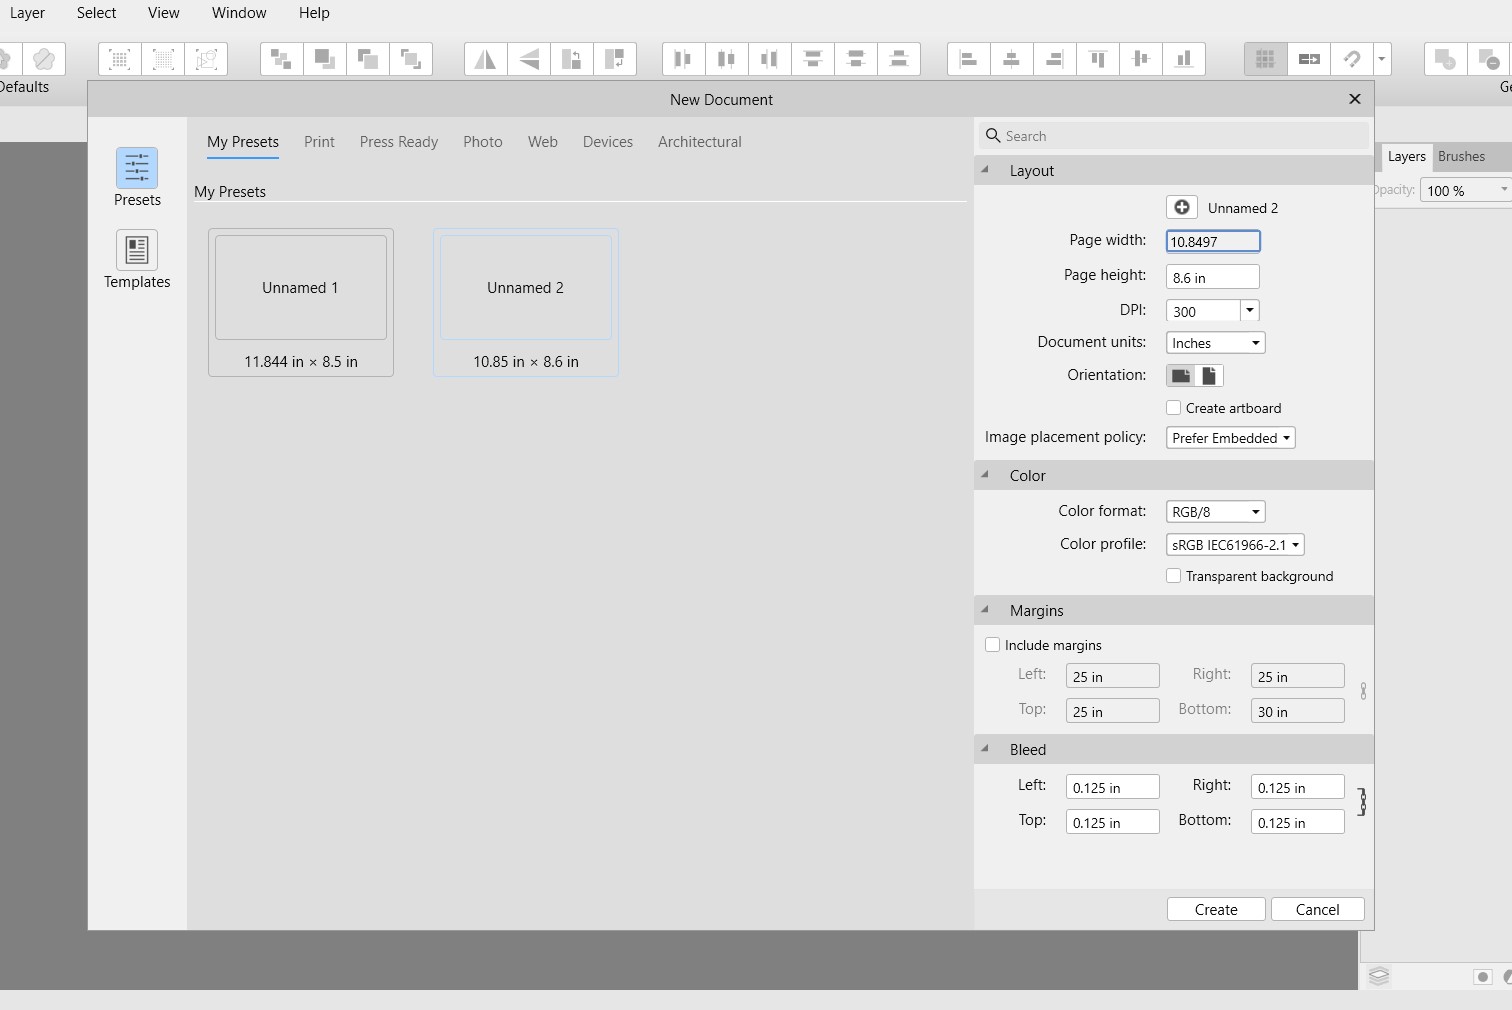Close the New Document dialog

(1355, 99)
